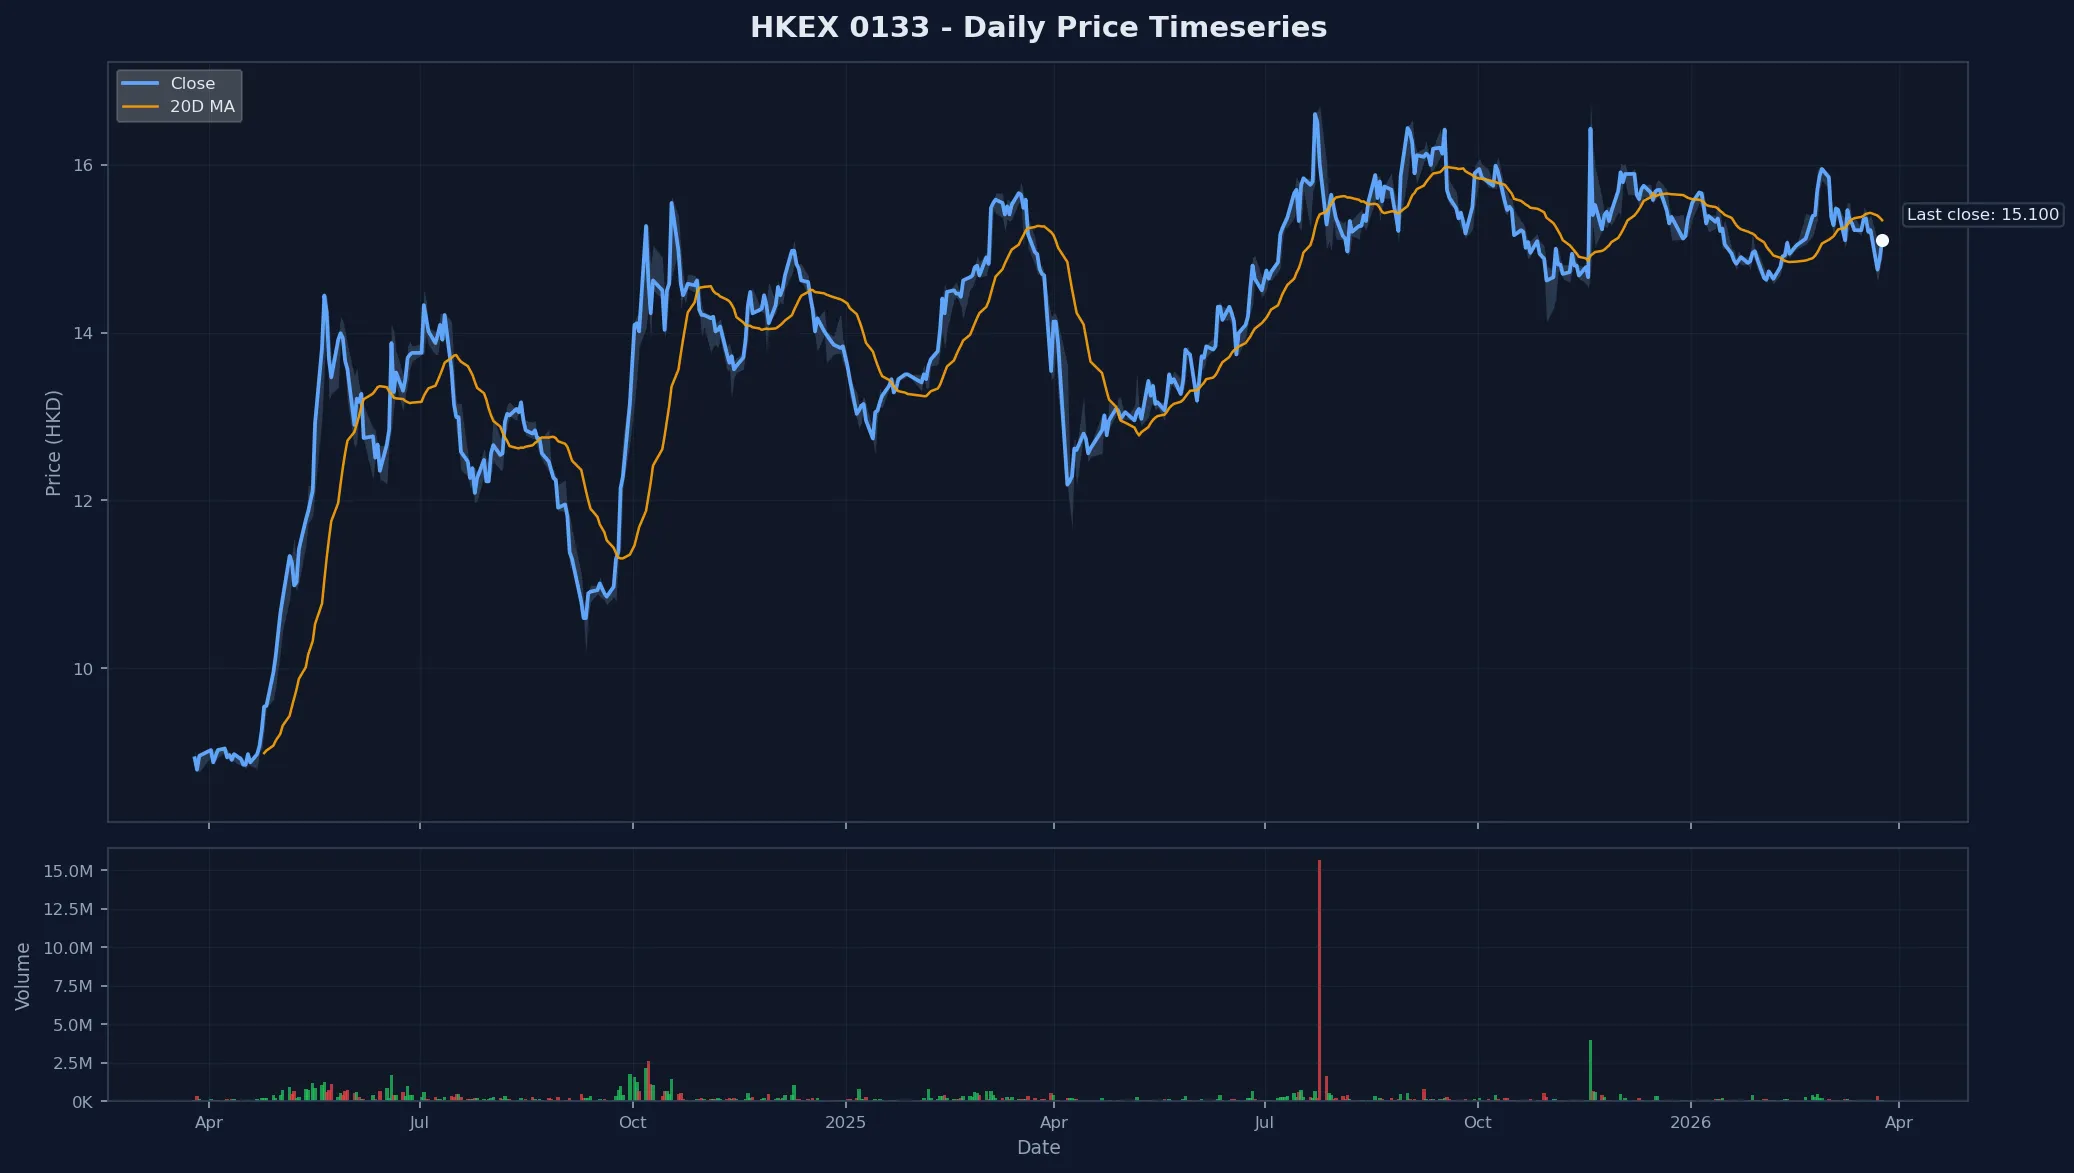Toggle the Close series in the legend
The height and width of the screenshot is (1173, 2074).
pyautogui.click(x=189, y=83)
